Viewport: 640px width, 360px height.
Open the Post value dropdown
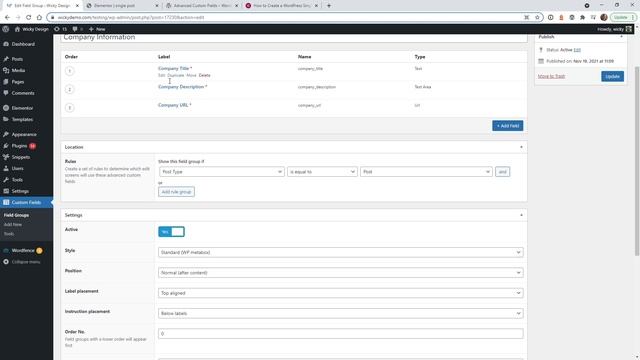pyautogui.click(x=426, y=172)
